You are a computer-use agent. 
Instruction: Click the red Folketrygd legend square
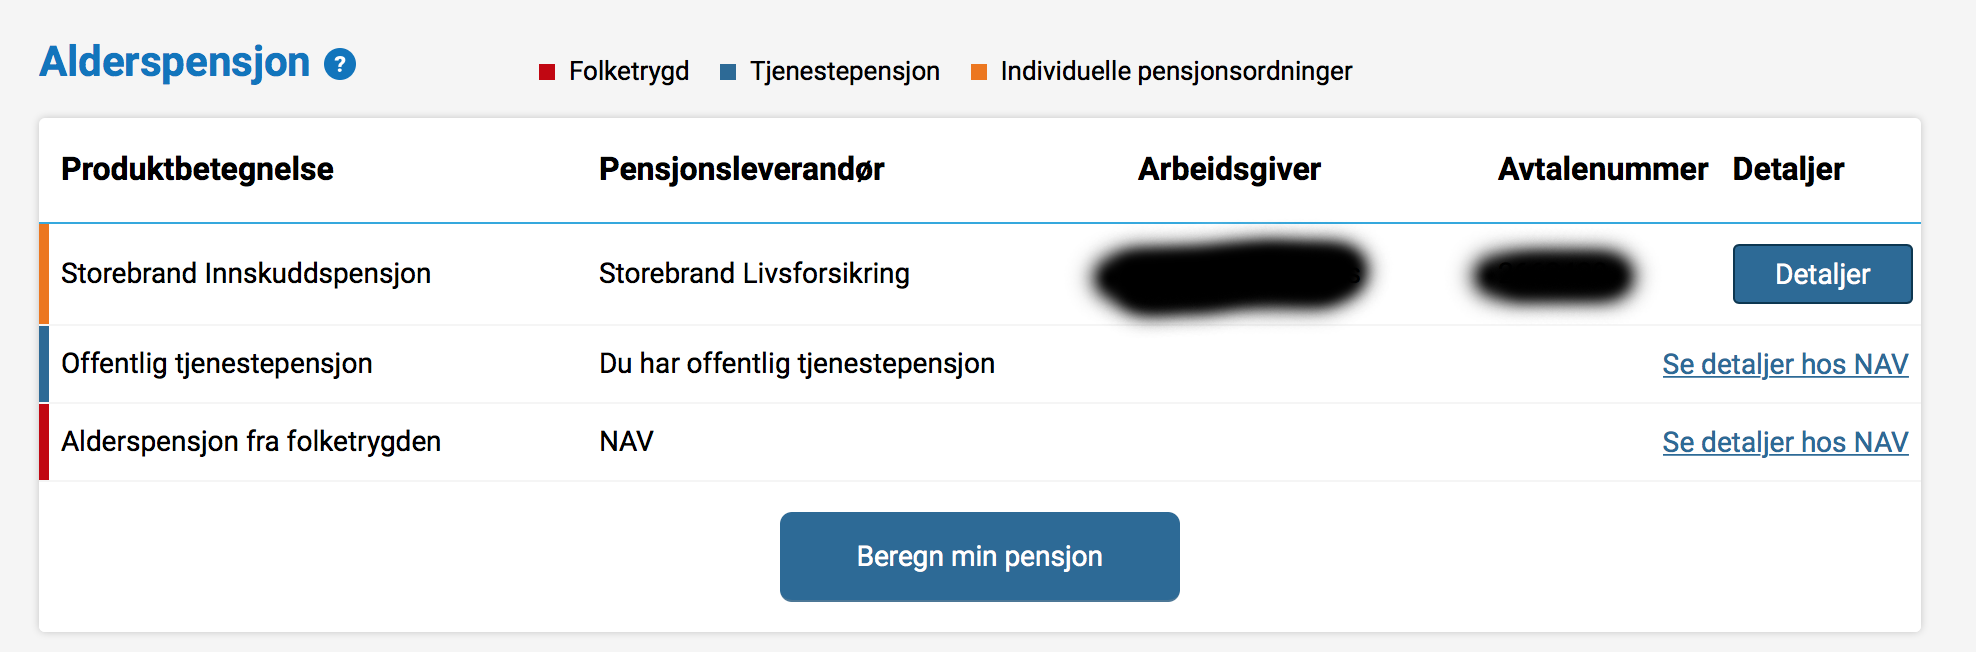pos(547,72)
